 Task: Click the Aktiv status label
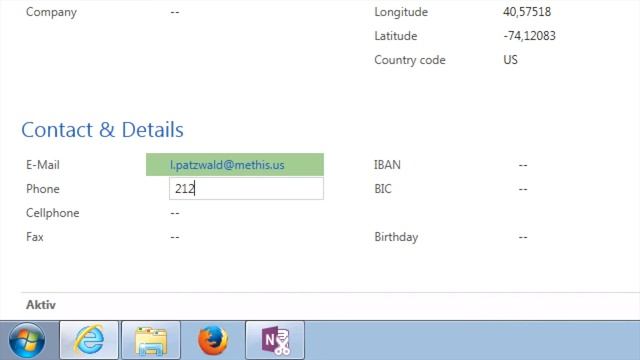41,305
